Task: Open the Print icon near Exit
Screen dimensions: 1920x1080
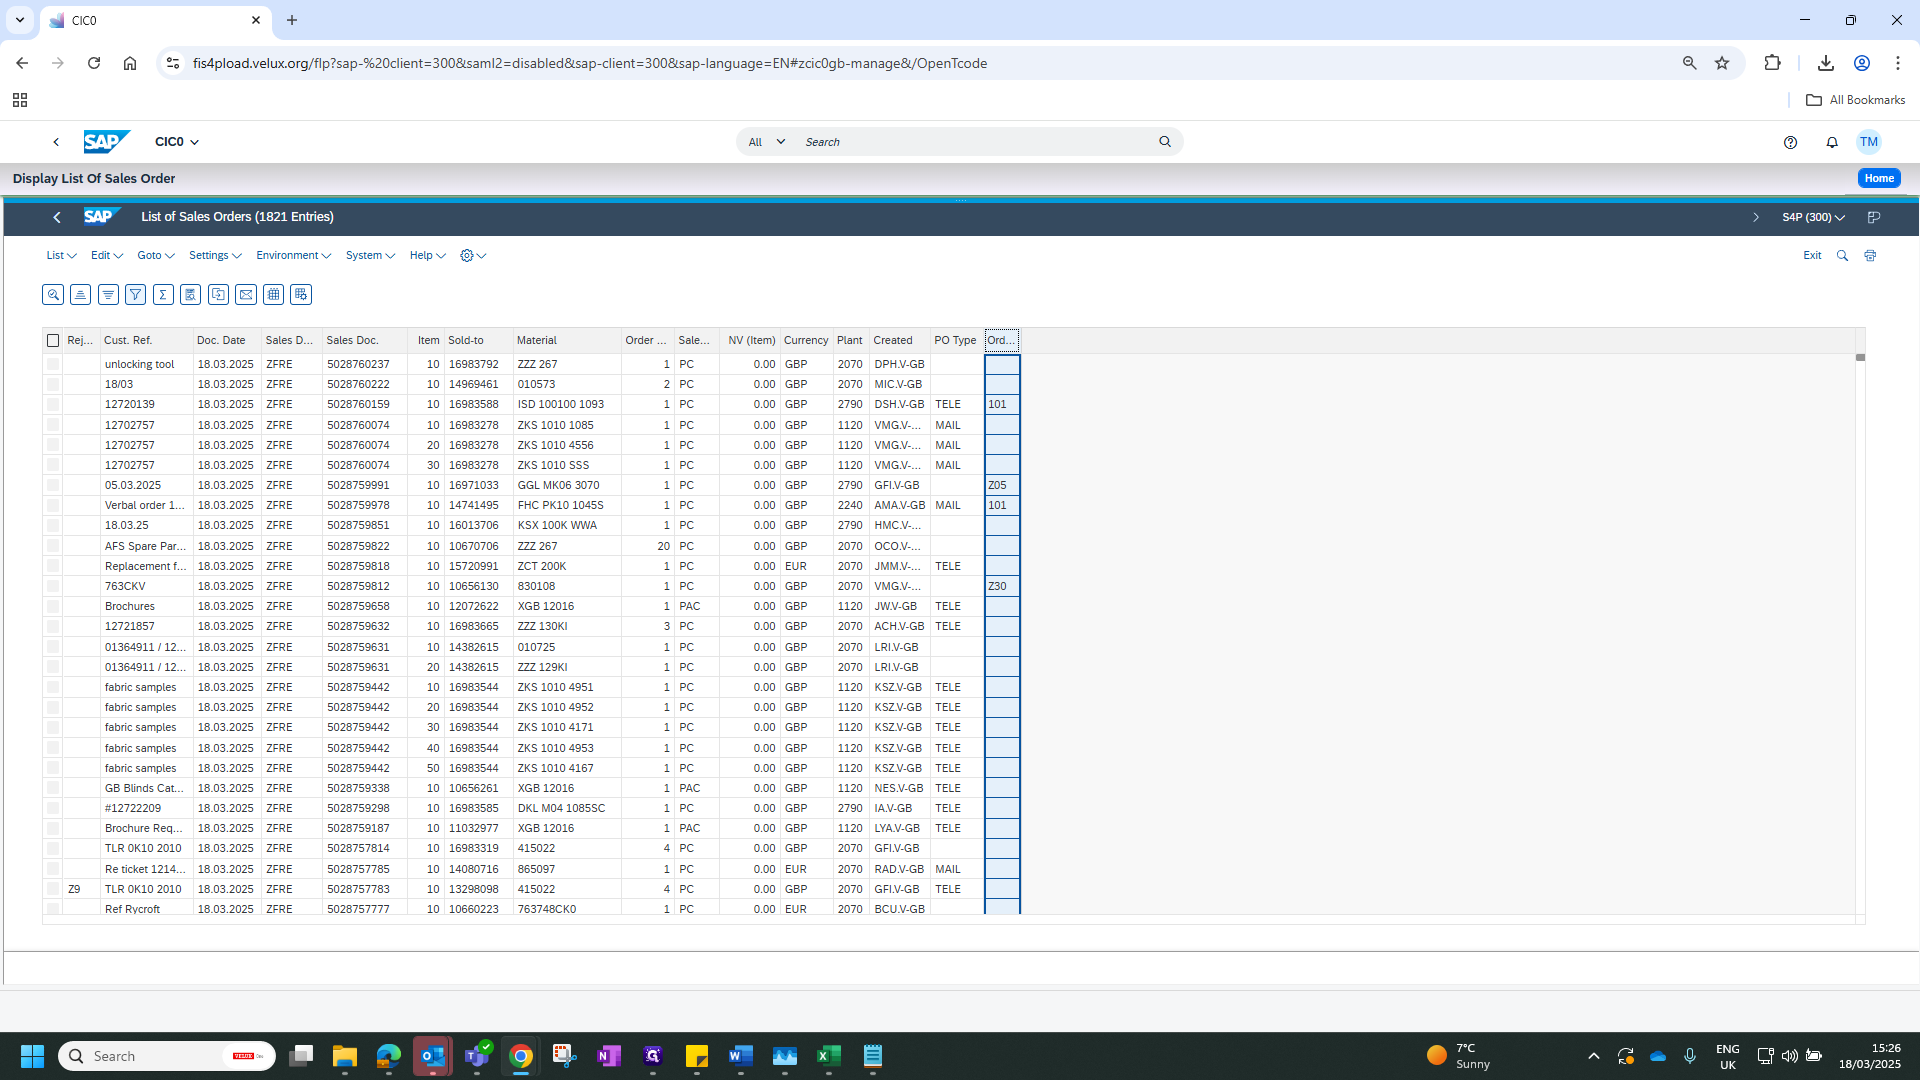Action: (x=1870, y=256)
